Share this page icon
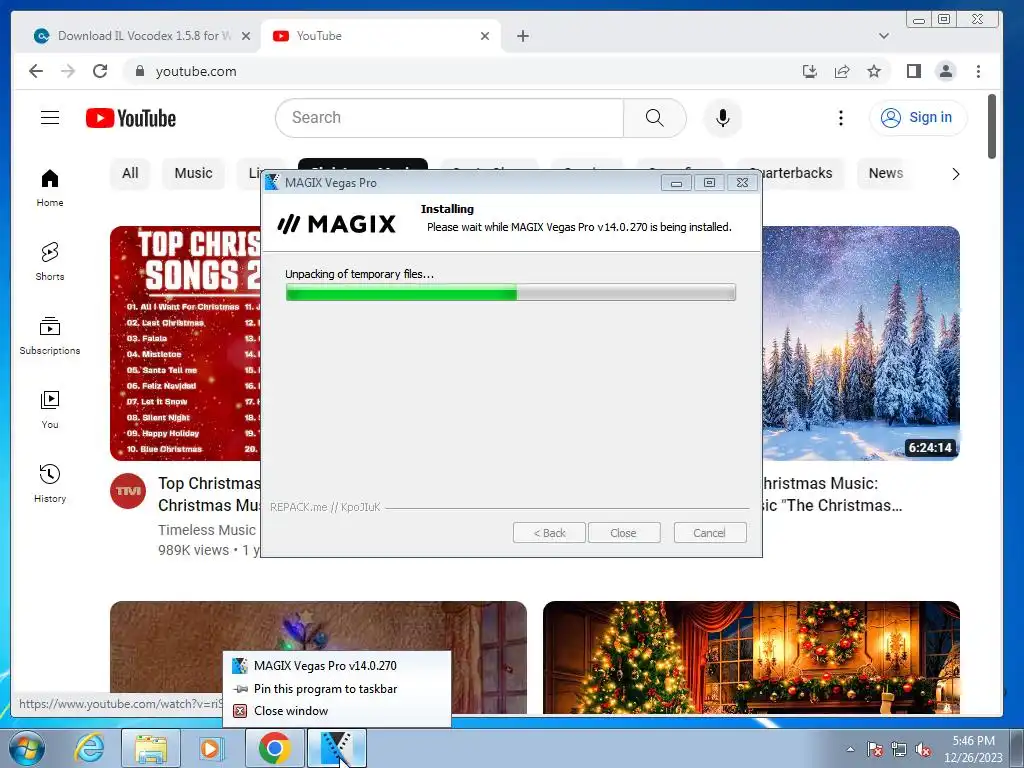Screen dimensions: 1024x768 [x=842, y=71]
